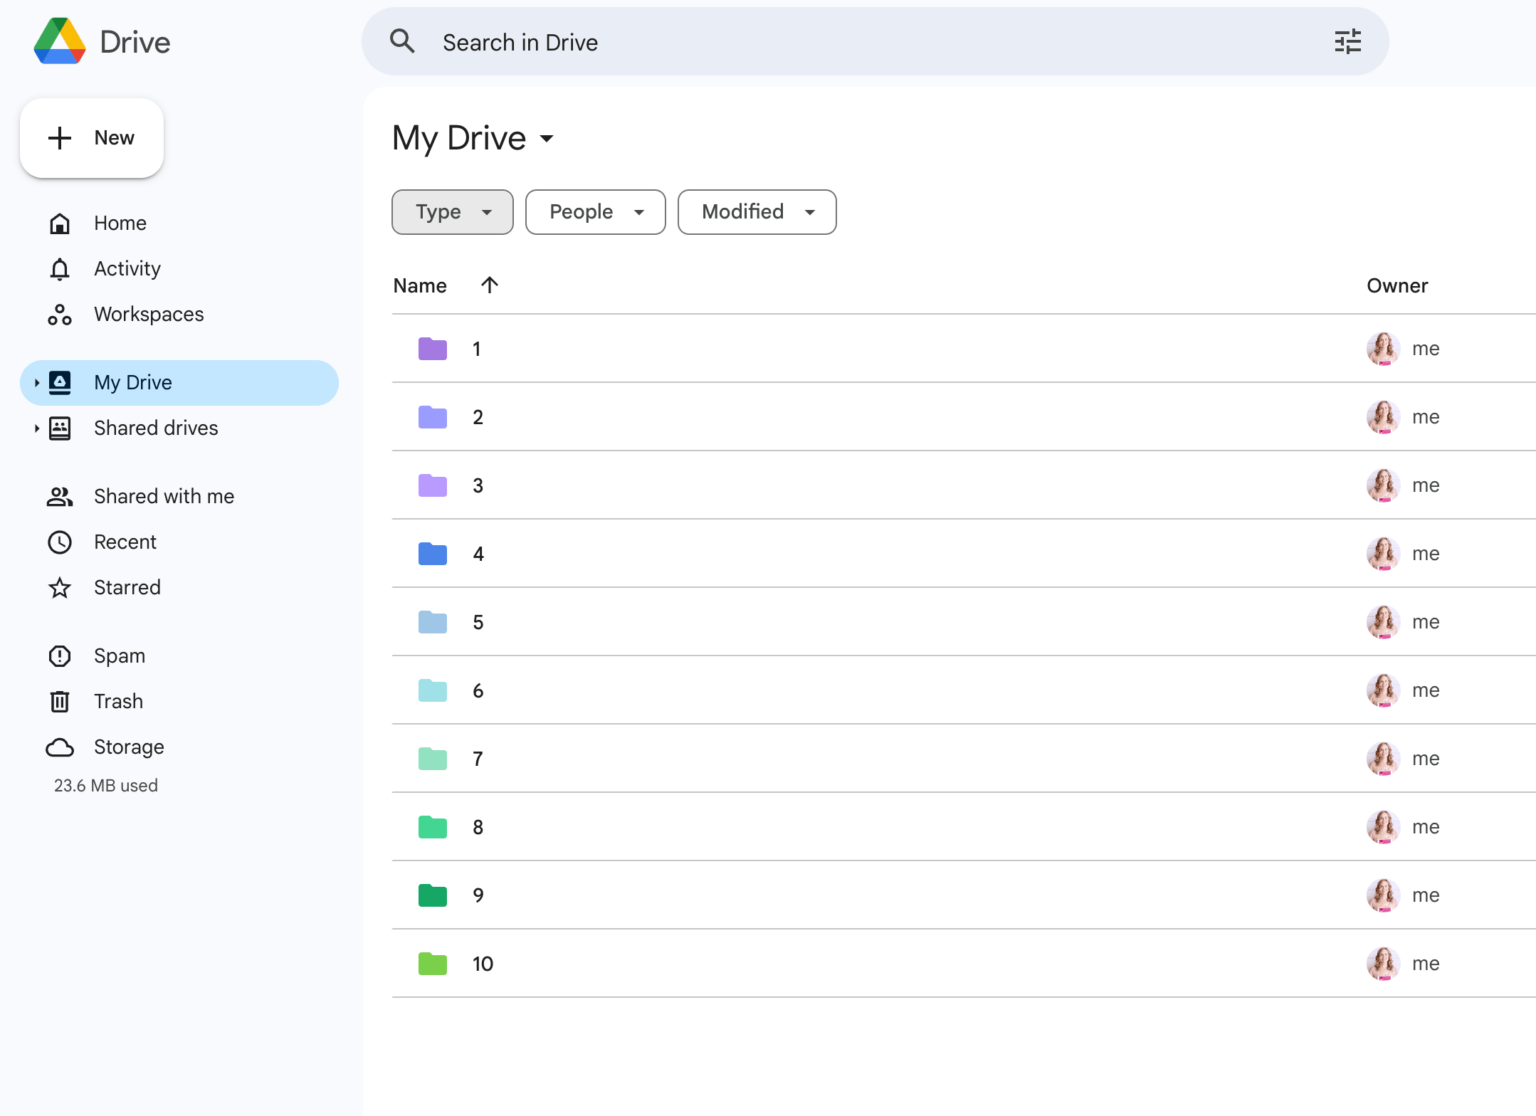Toggle the Name sort order arrow
This screenshot has height=1116, width=1536.
coord(489,285)
